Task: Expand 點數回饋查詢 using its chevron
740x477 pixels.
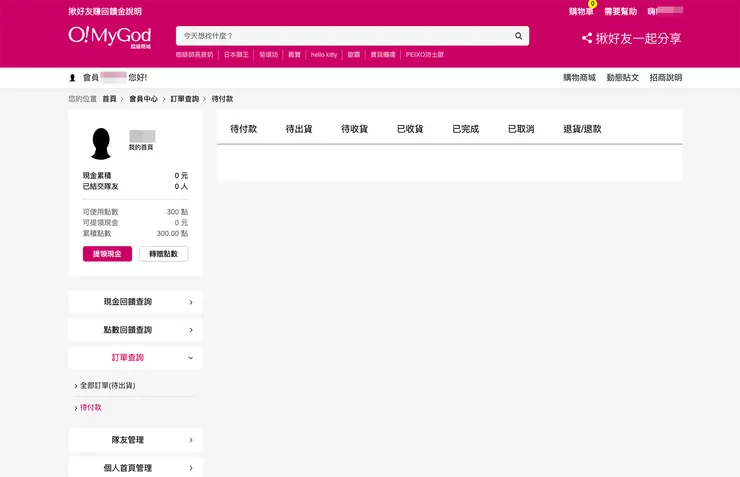Action: coord(191,330)
